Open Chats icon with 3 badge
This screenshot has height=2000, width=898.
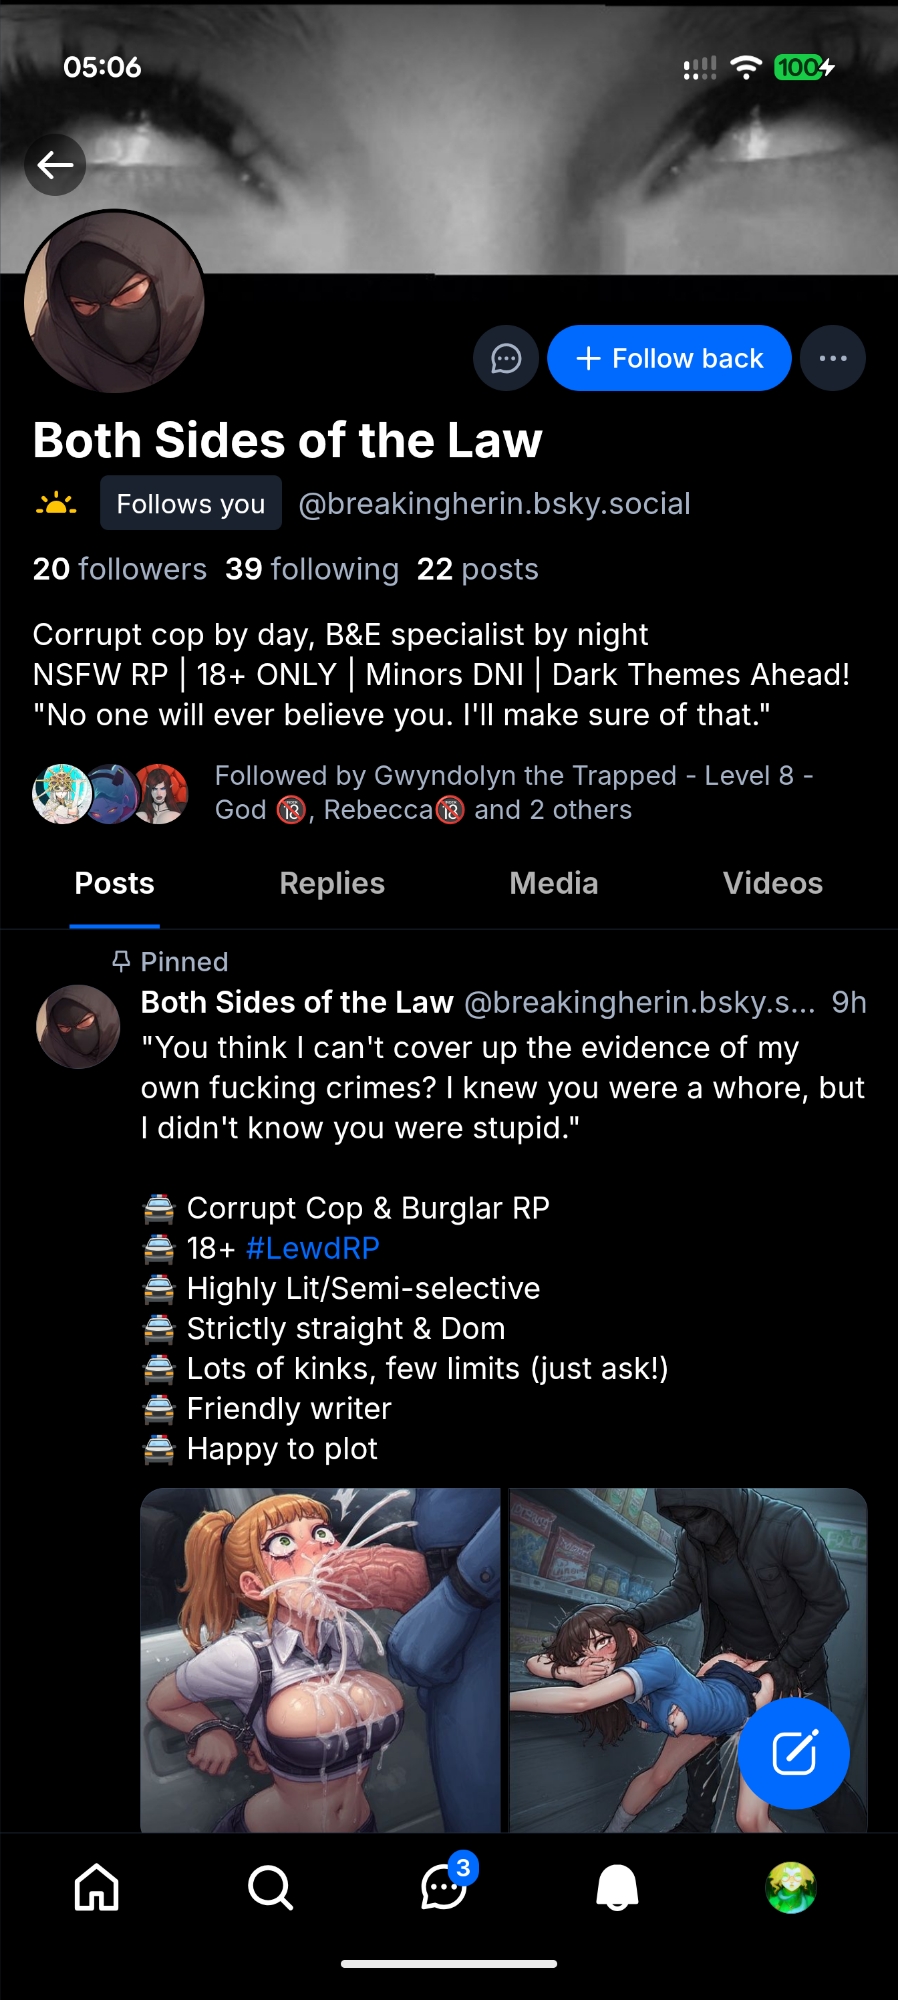(444, 1888)
